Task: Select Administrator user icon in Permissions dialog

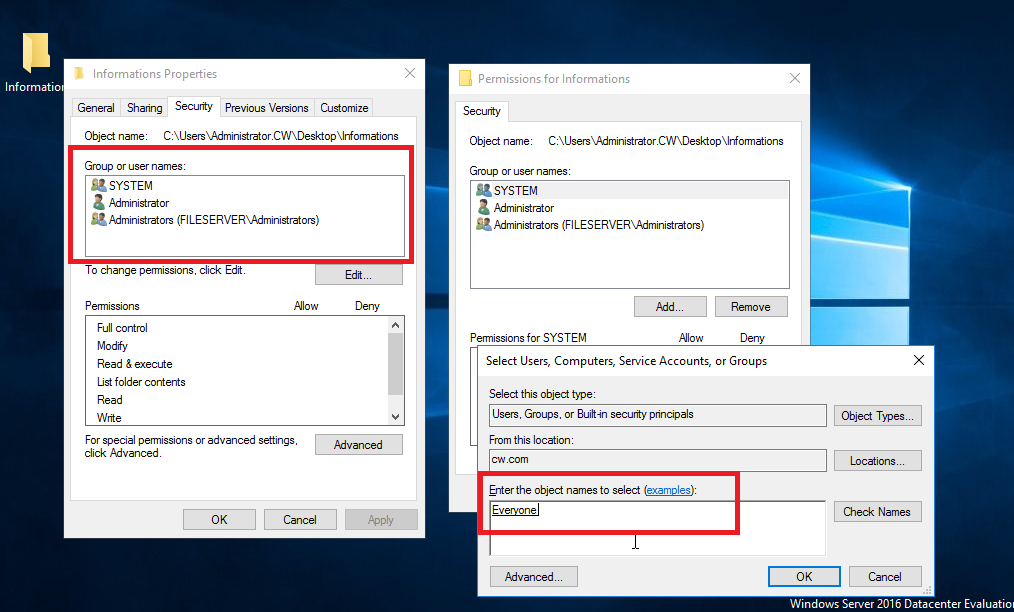Action: pyautogui.click(x=484, y=208)
